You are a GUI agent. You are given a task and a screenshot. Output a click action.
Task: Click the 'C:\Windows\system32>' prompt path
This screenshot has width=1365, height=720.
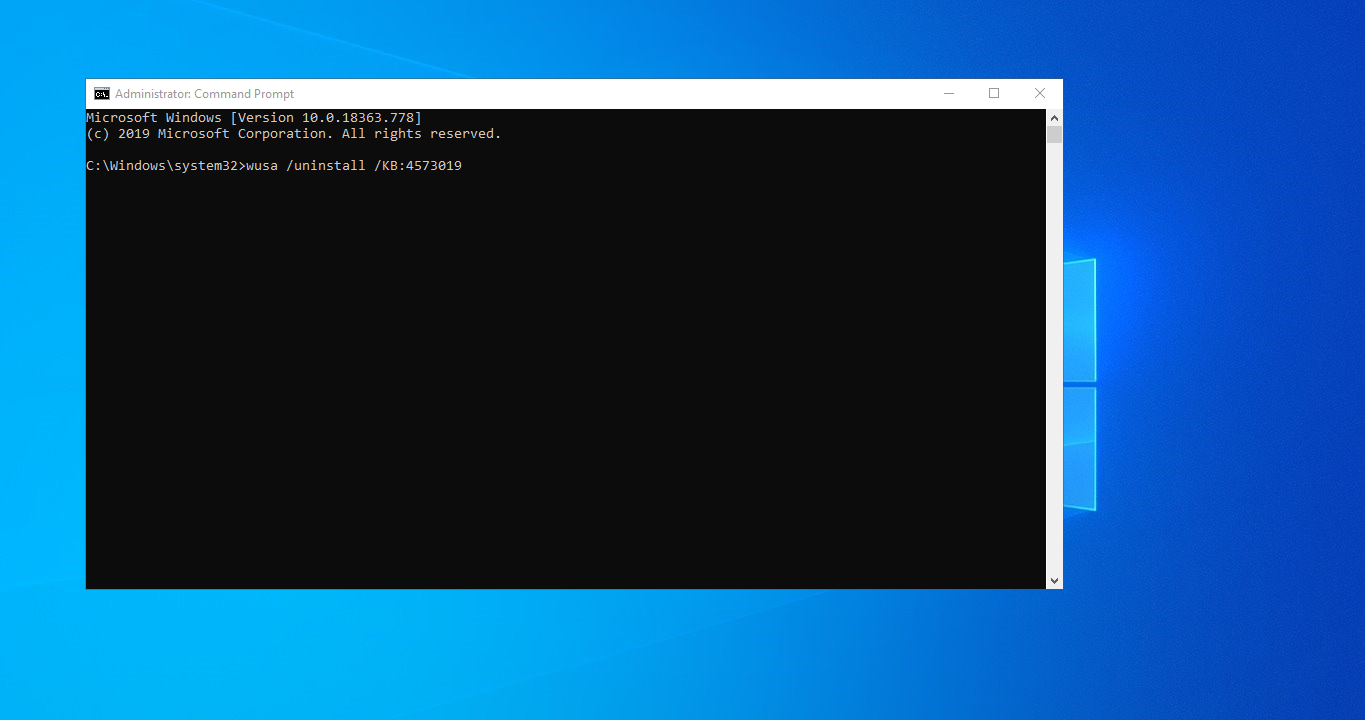click(166, 166)
